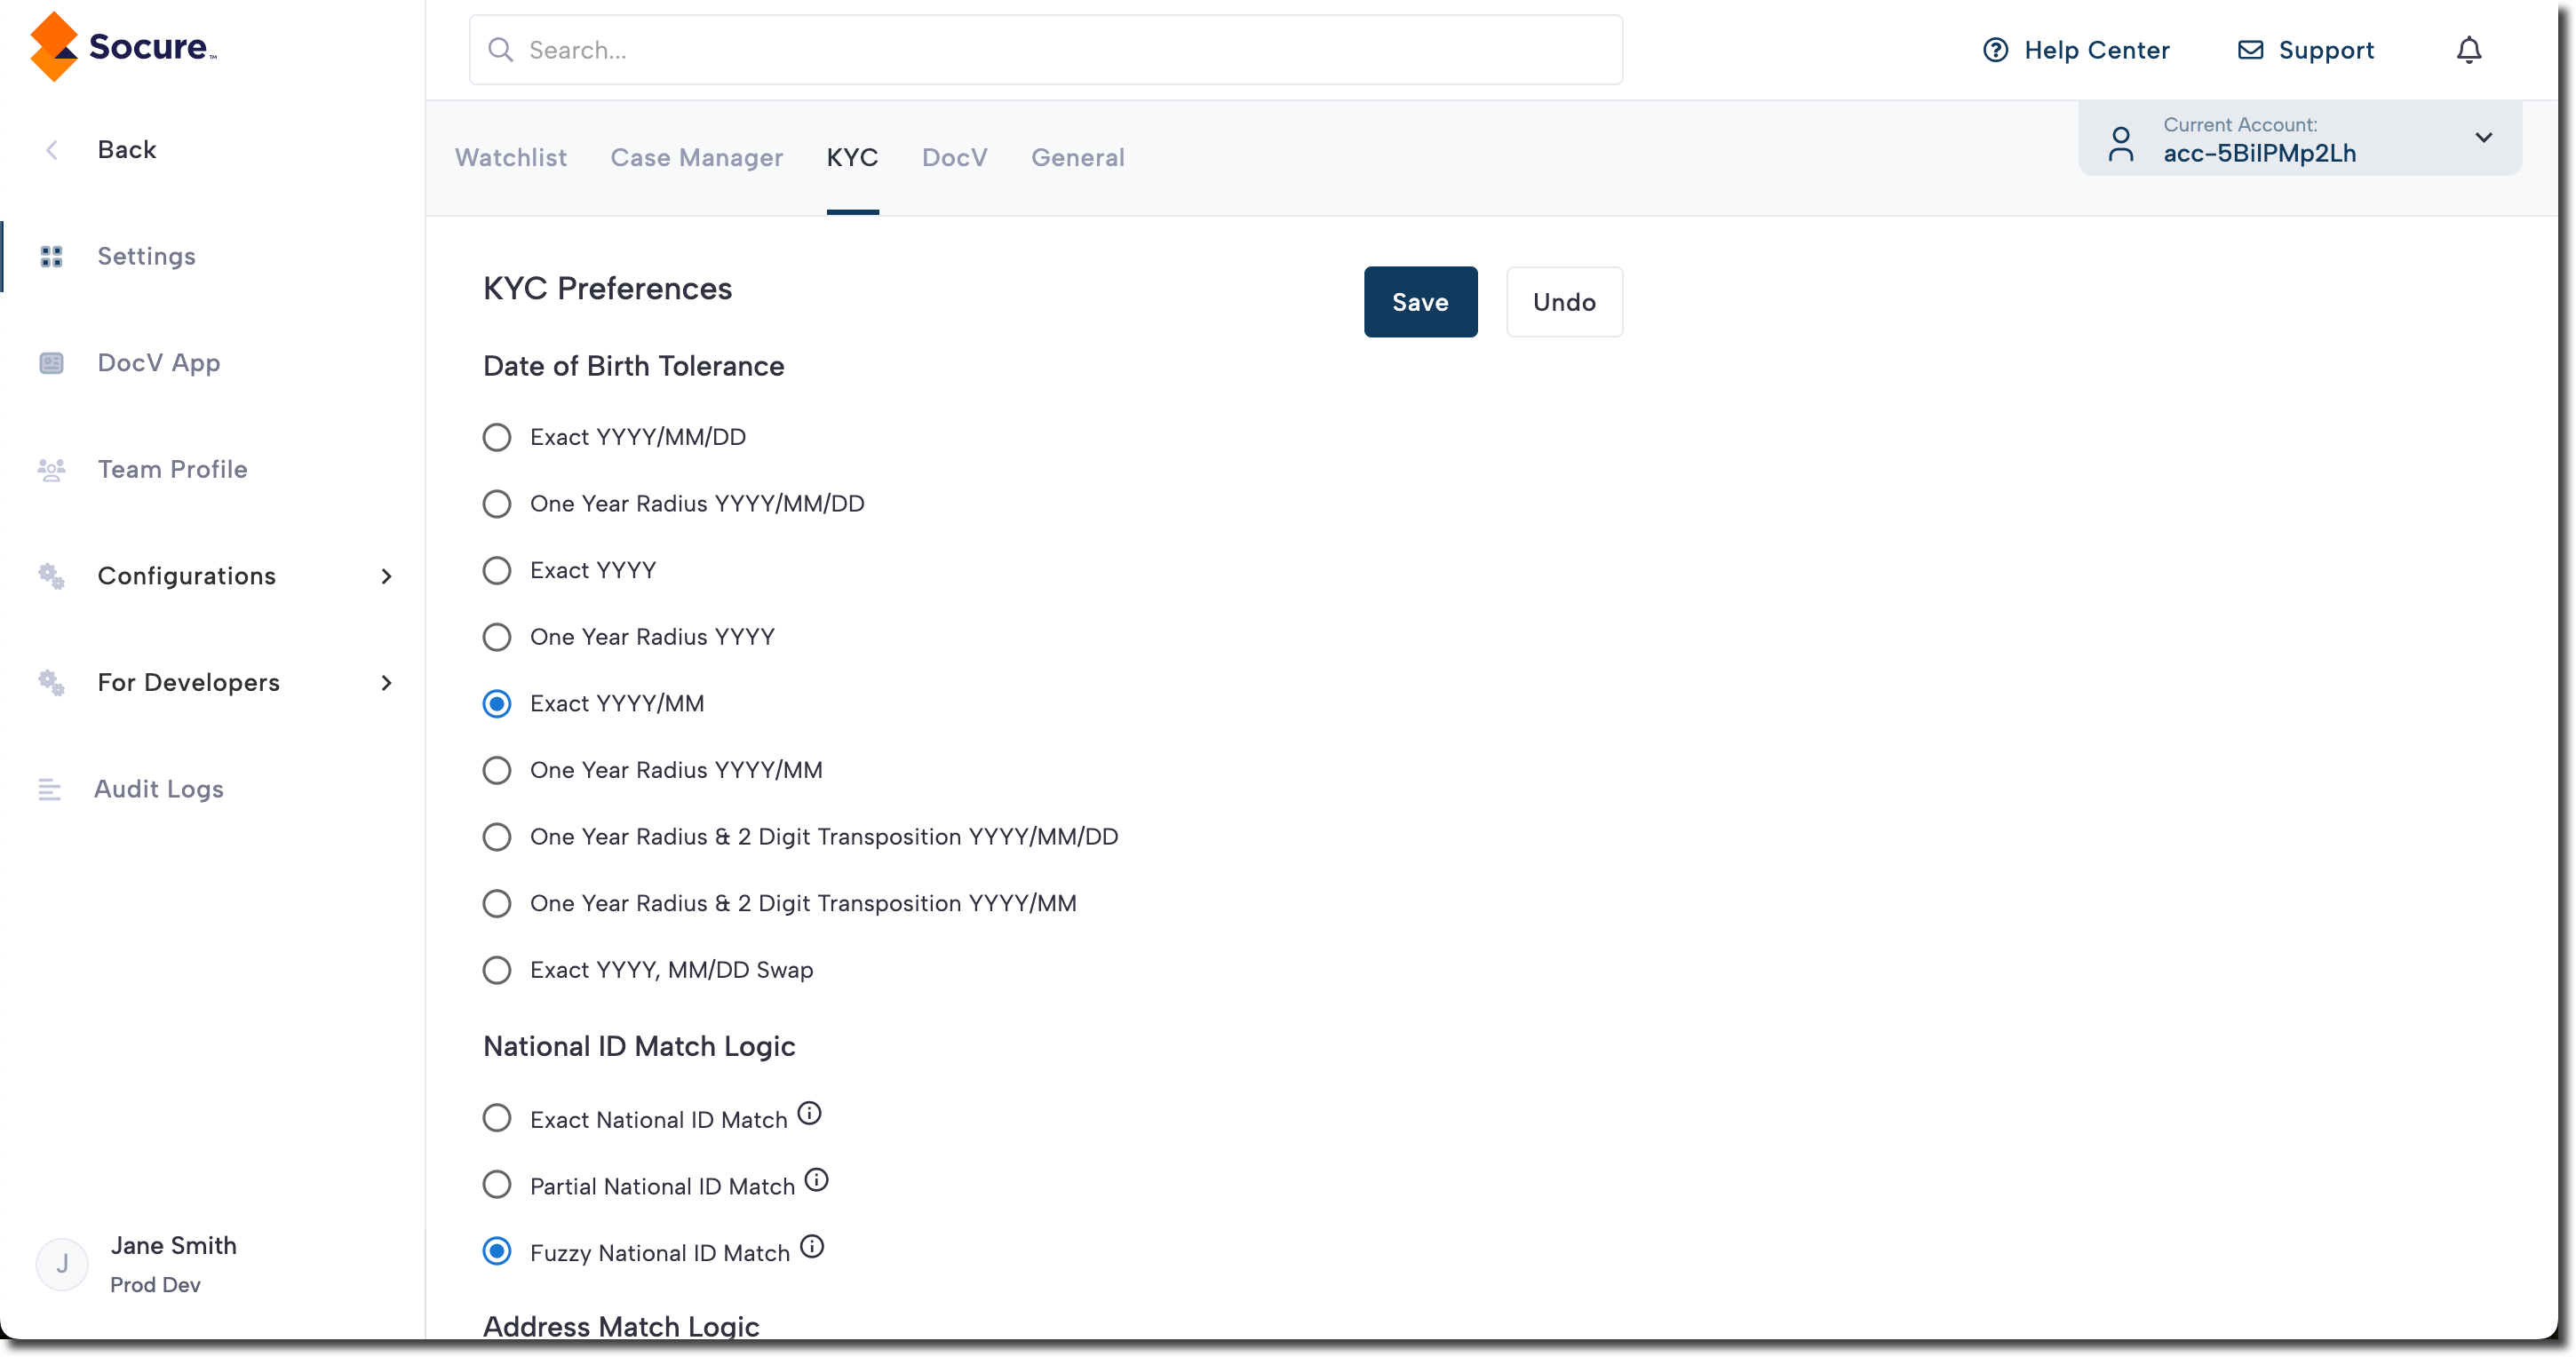Image resolution: width=2576 pixels, height=1357 pixels.
Task: Switch to the Watchlist tab
Action: point(510,157)
